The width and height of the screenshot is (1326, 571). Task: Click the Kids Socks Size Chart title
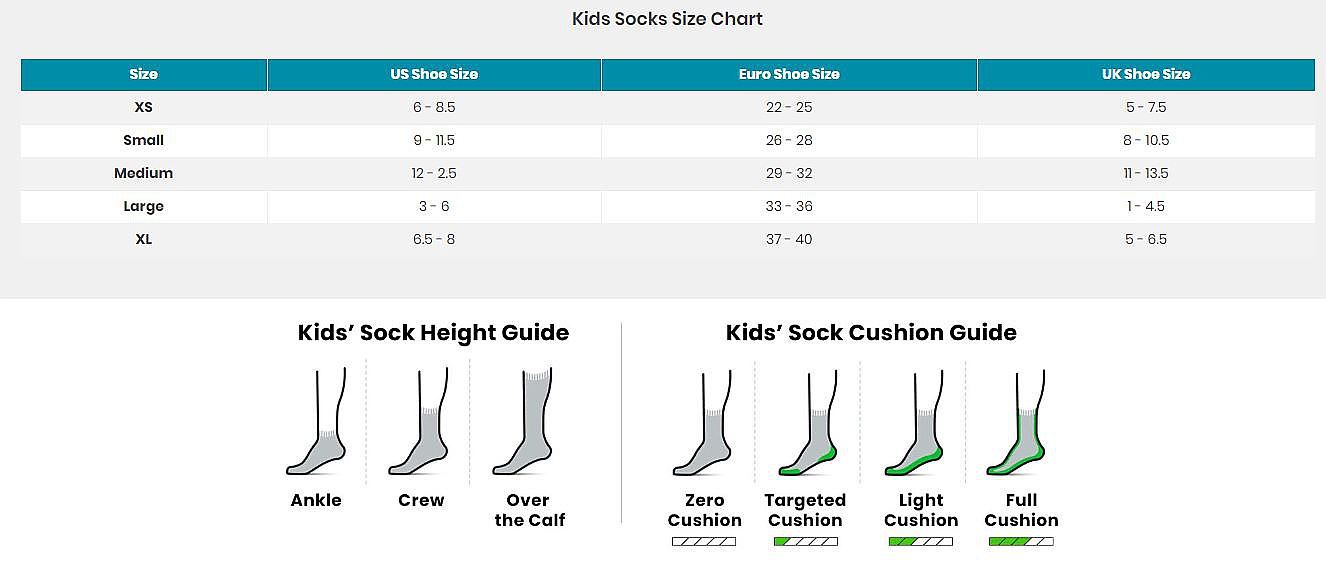point(667,19)
